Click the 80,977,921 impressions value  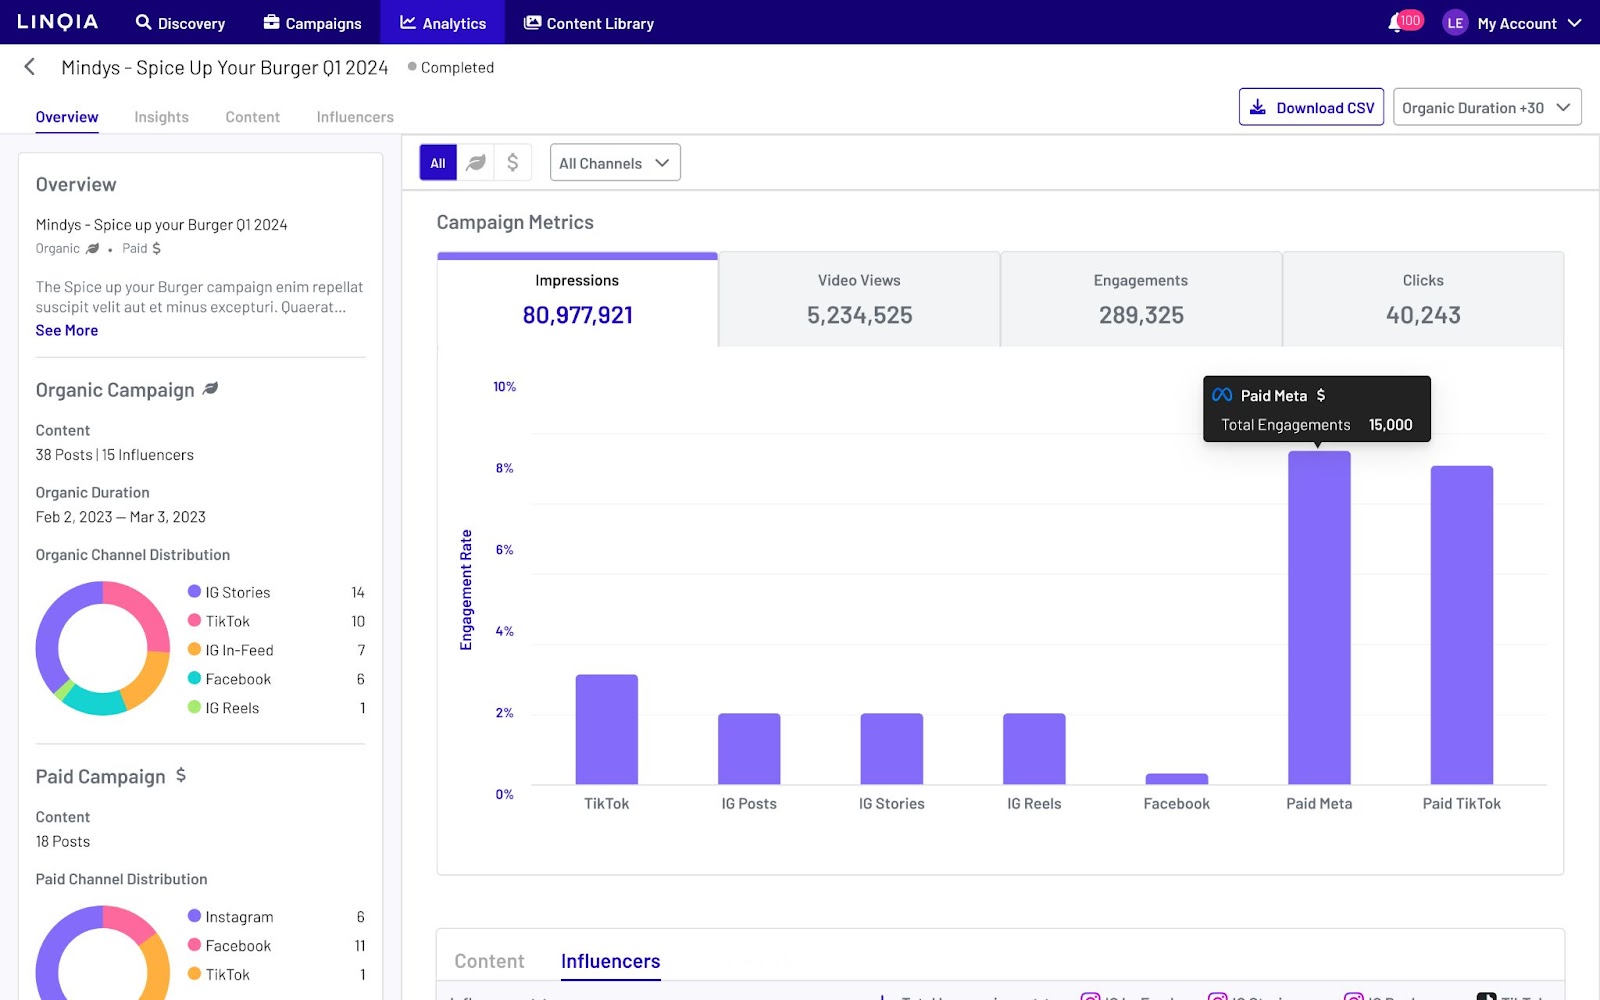[x=578, y=315]
